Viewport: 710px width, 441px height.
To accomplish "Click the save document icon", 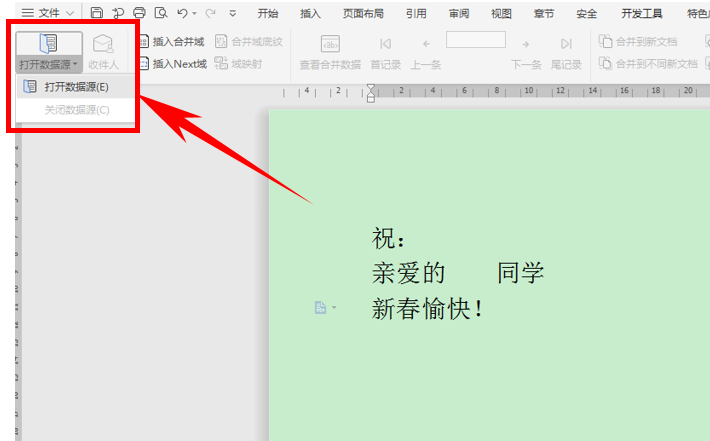I will 96,13.
